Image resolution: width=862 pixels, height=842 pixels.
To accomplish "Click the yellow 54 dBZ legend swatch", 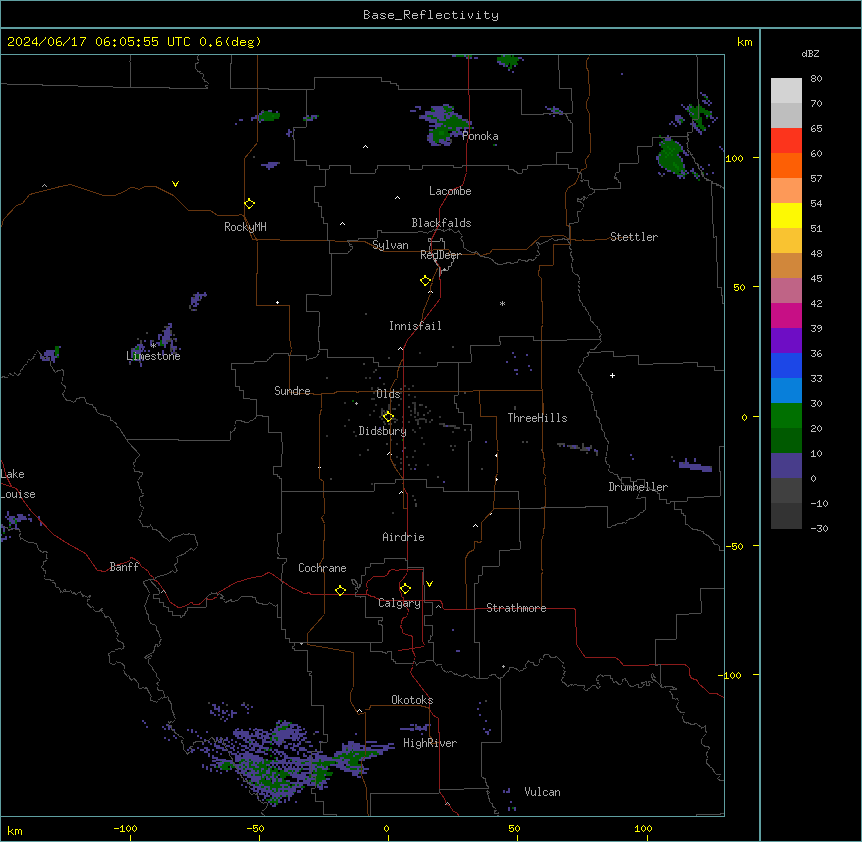I will pos(786,216).
